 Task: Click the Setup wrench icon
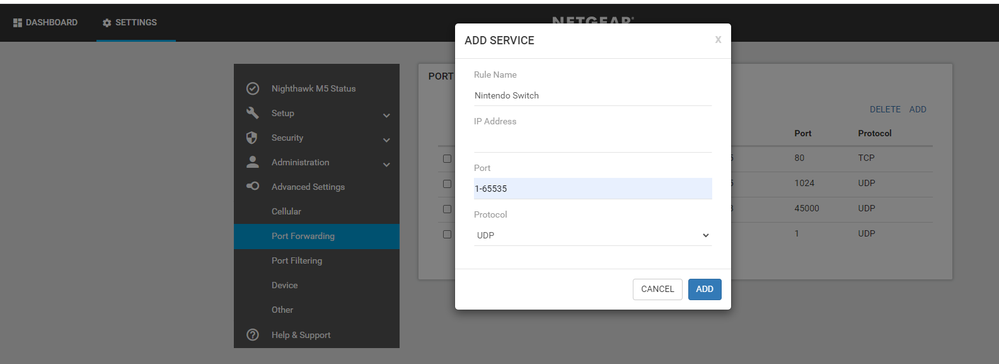tap(252, 113)
